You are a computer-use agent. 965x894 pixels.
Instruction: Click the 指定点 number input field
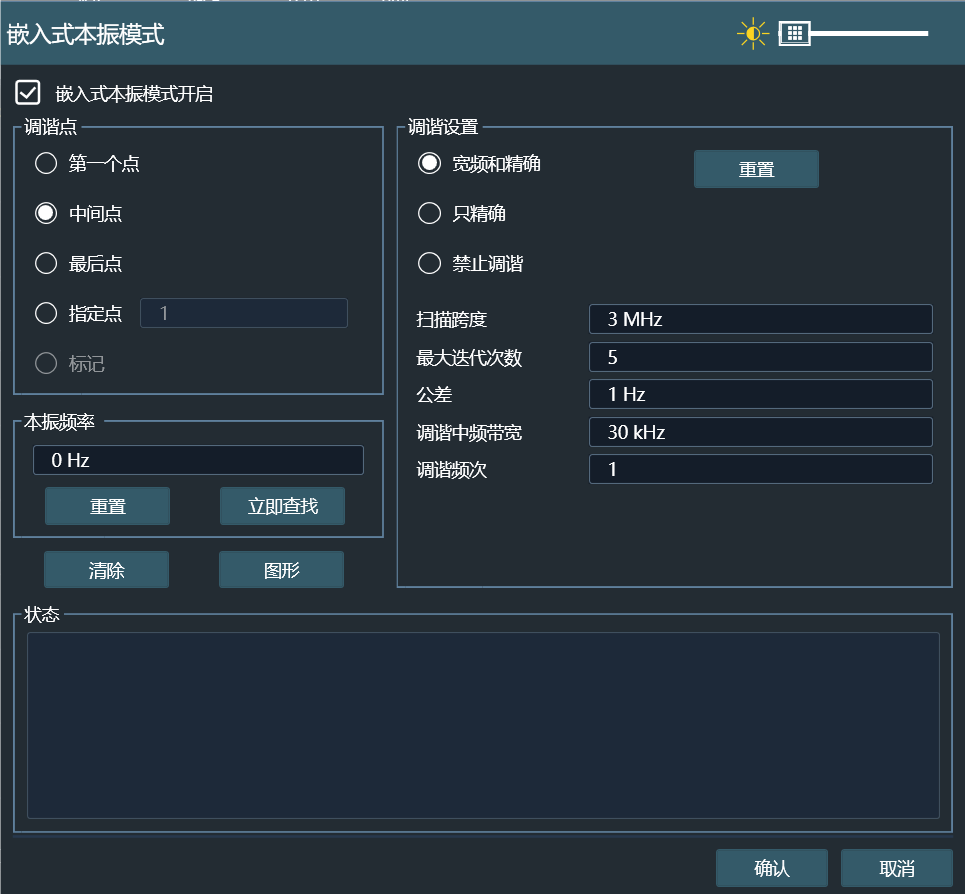pos(244,313)
